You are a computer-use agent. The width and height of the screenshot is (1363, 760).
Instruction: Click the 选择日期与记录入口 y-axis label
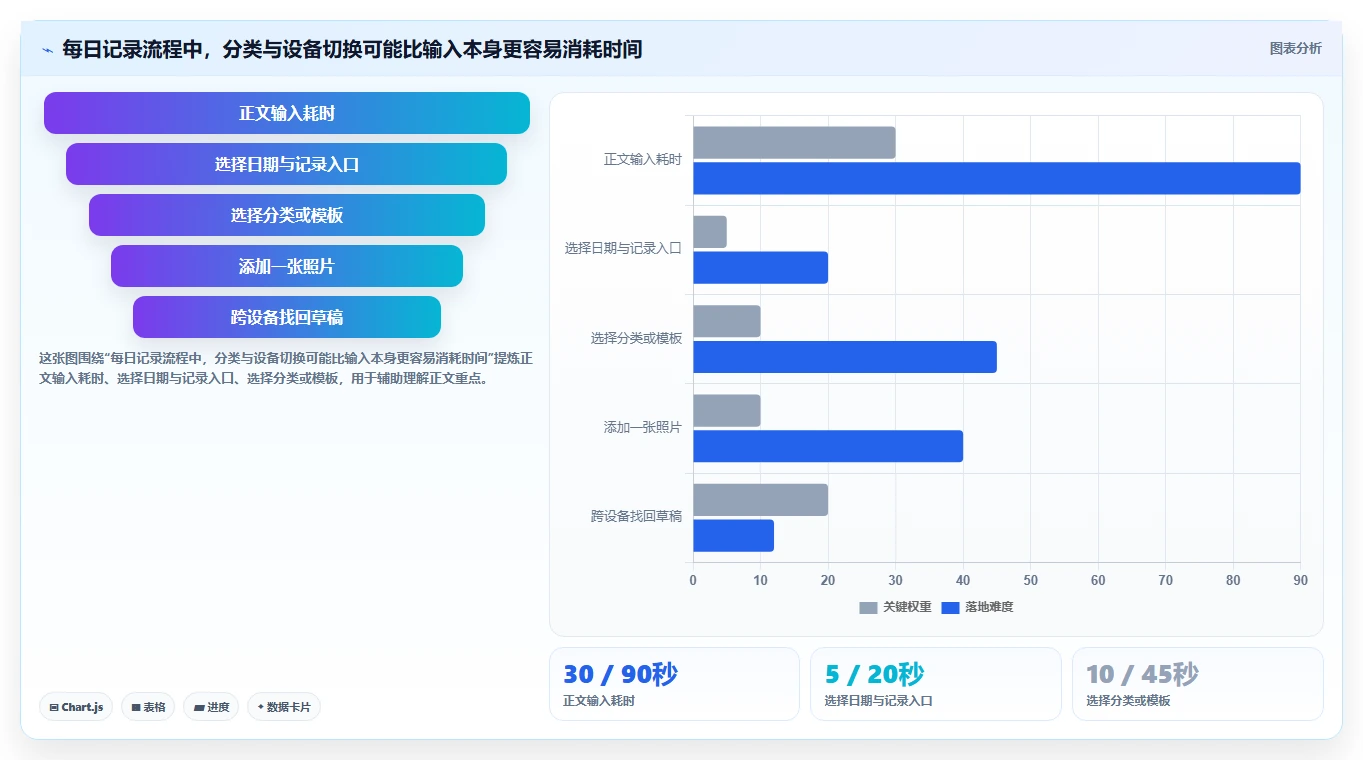coord(623,249)
